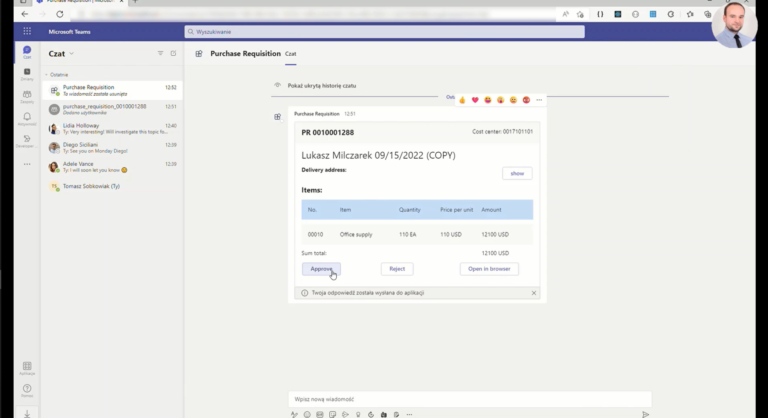Screen dimensions: 768x418
Task: Open Aplikacje apps store icon
Action: click(27, 368)
